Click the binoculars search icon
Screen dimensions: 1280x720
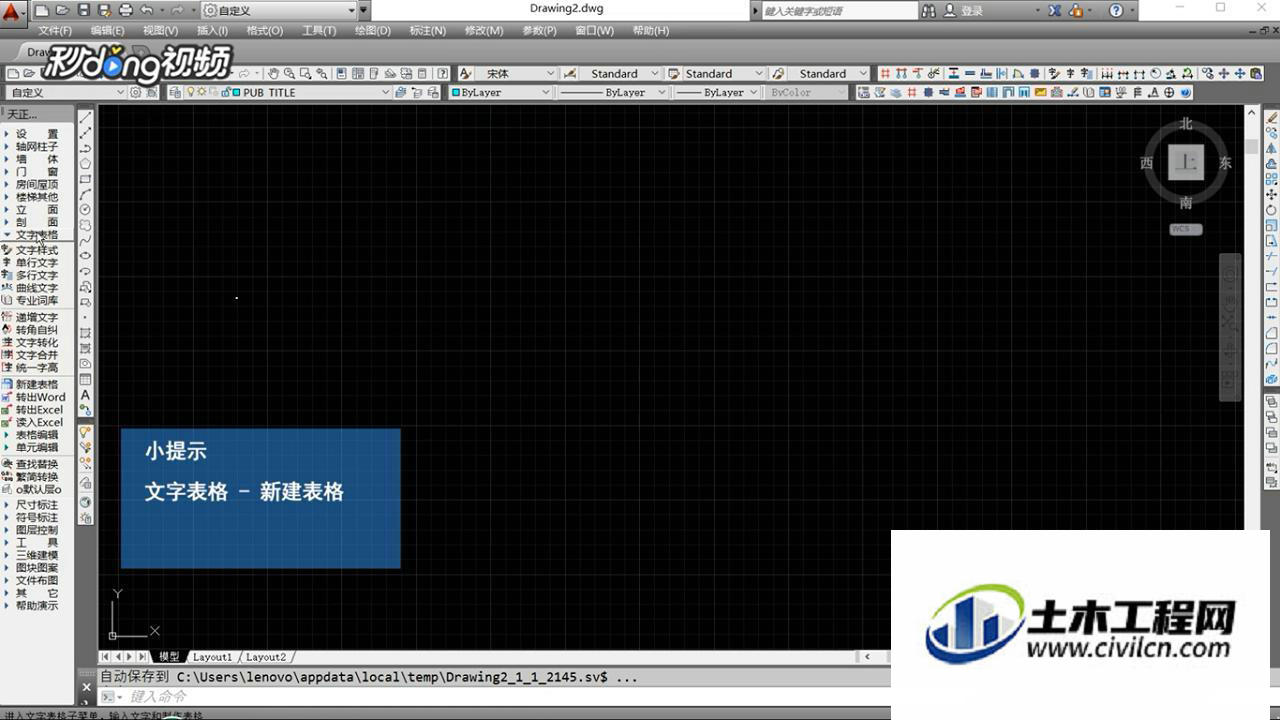point(929,10)
